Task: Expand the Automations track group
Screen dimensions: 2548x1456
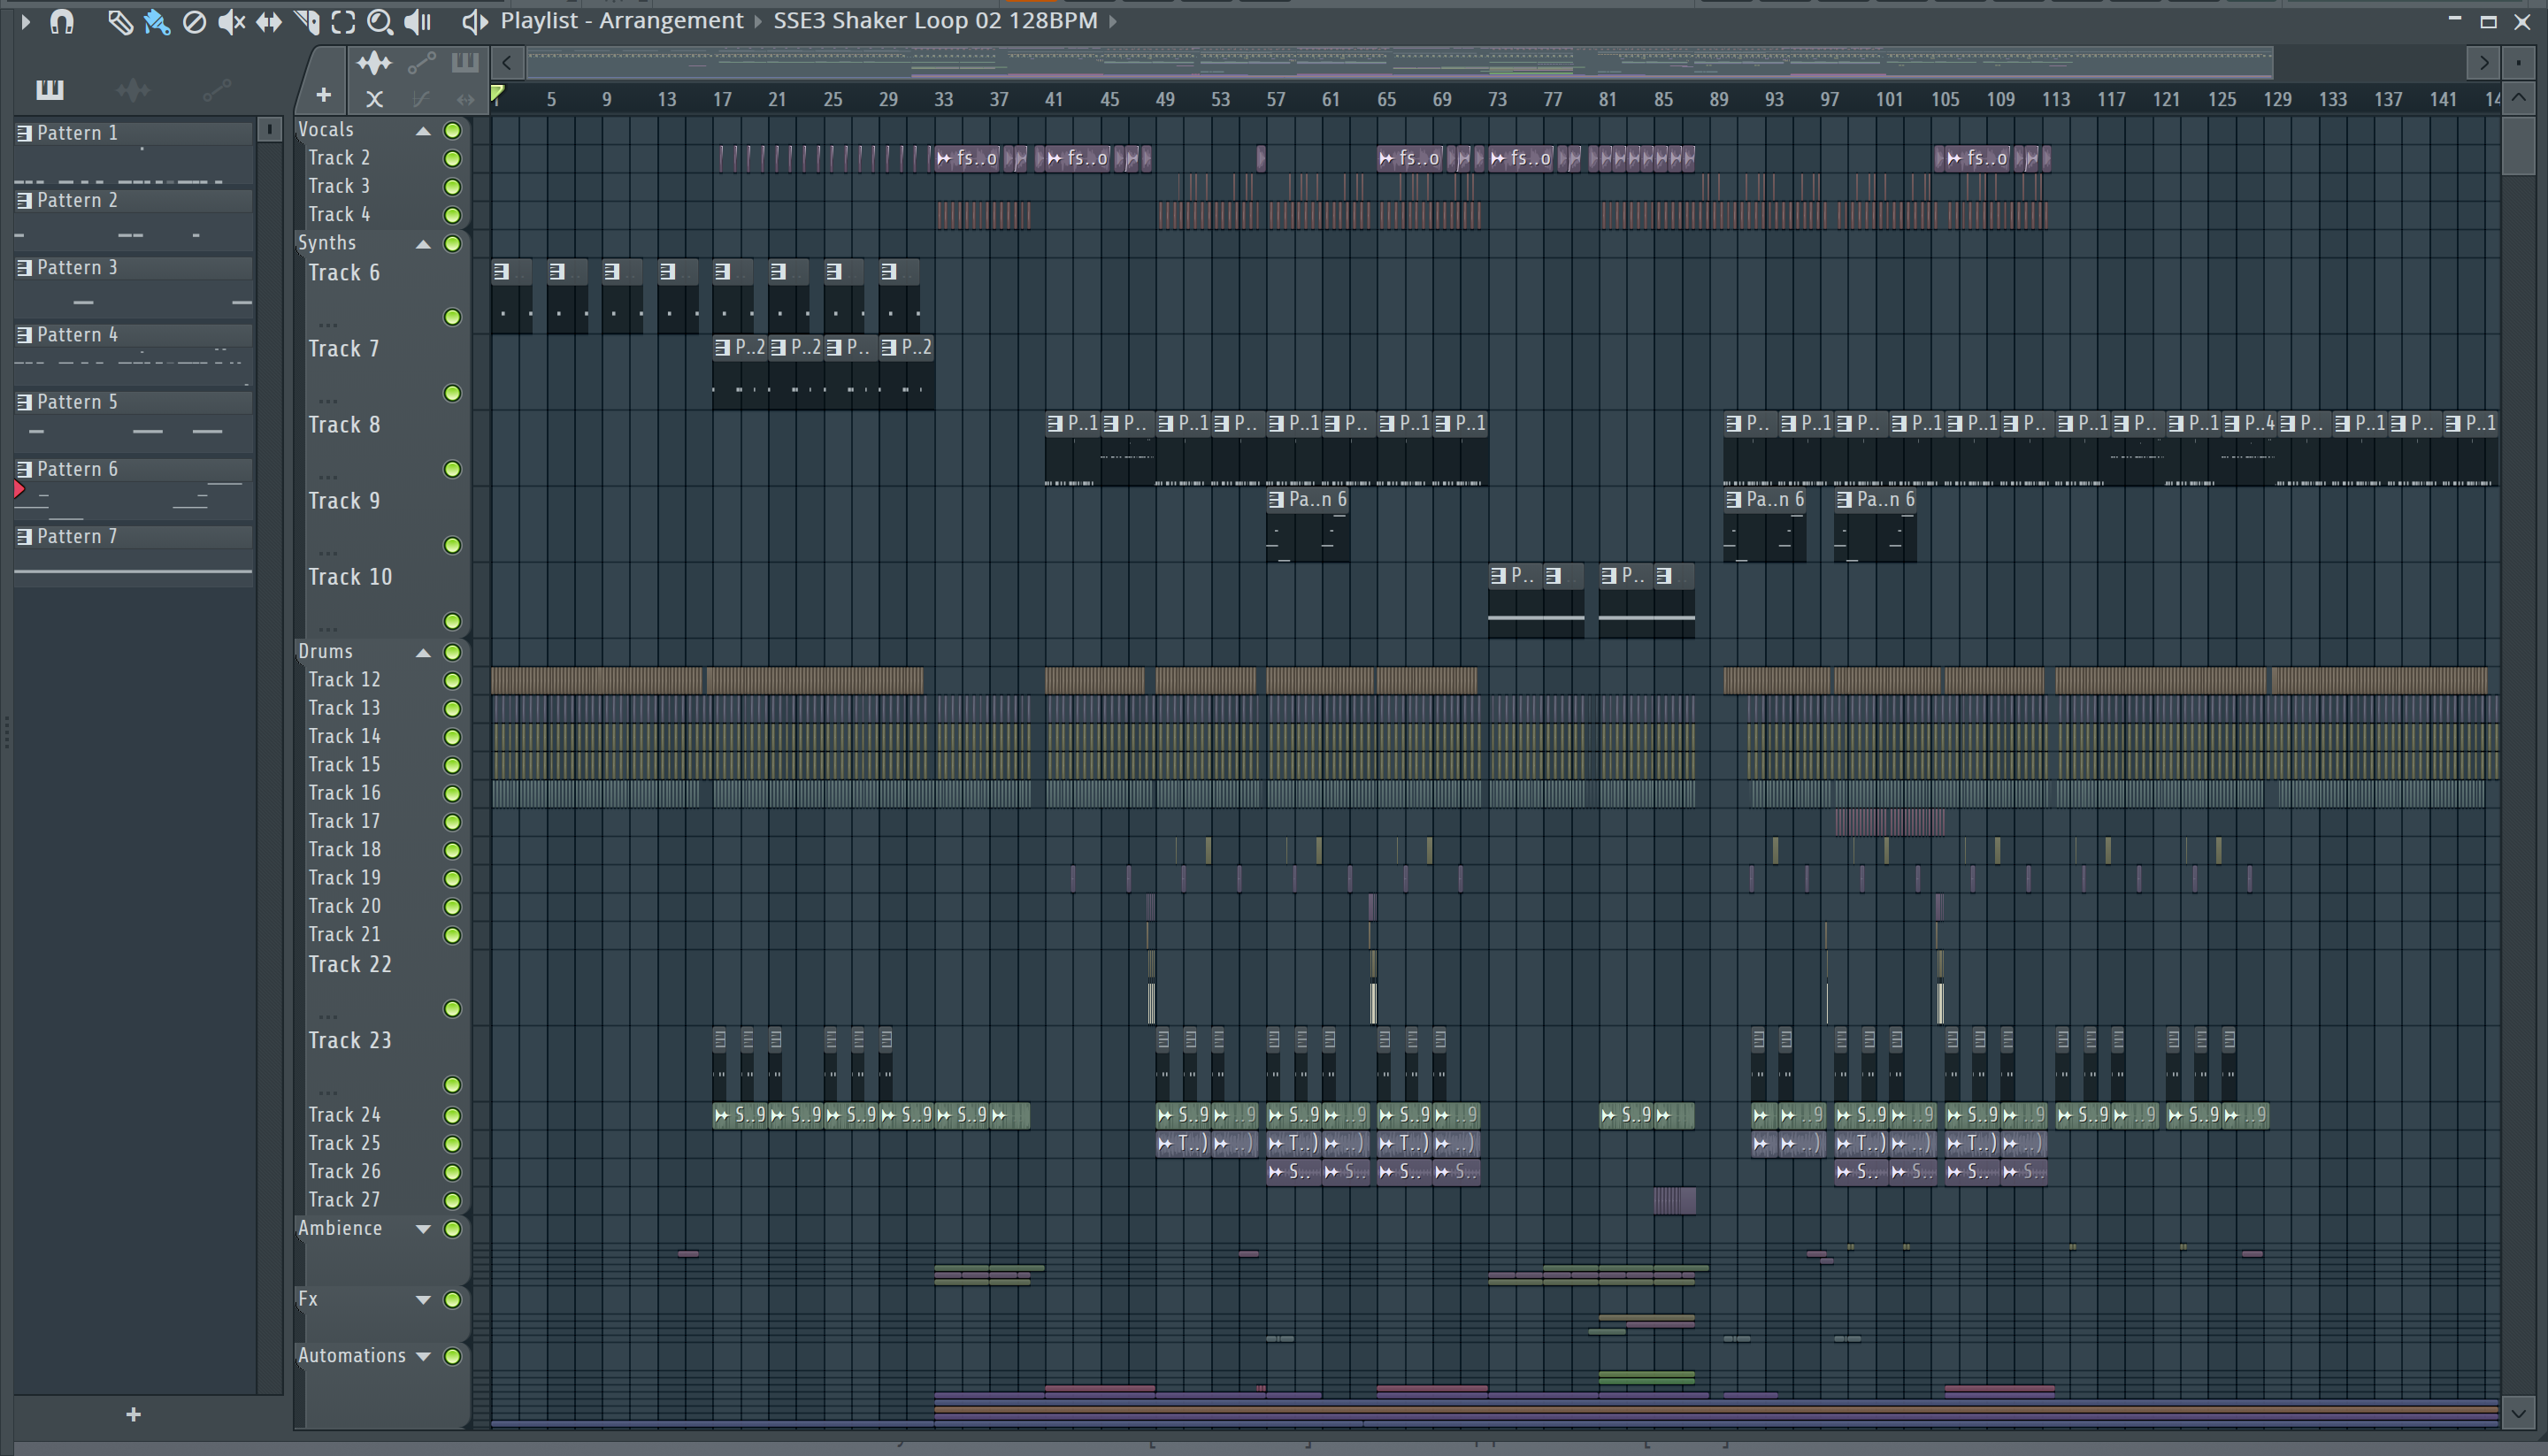Action: pos(423,1357)
